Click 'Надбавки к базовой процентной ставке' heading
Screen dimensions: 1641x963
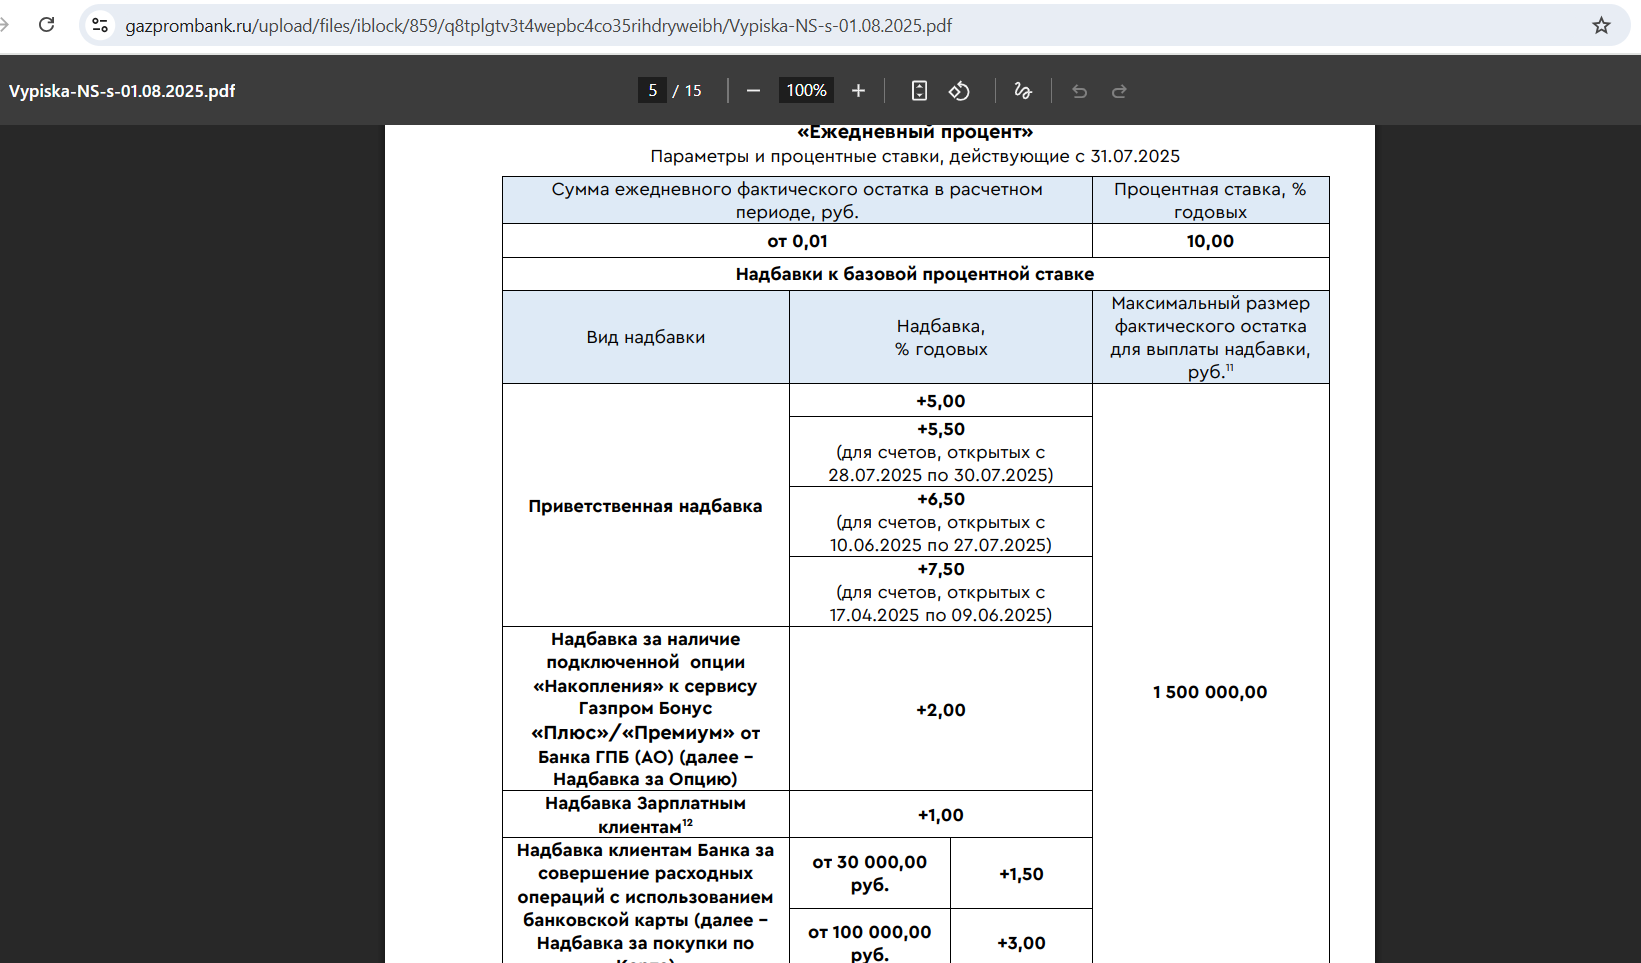[915, 274]
